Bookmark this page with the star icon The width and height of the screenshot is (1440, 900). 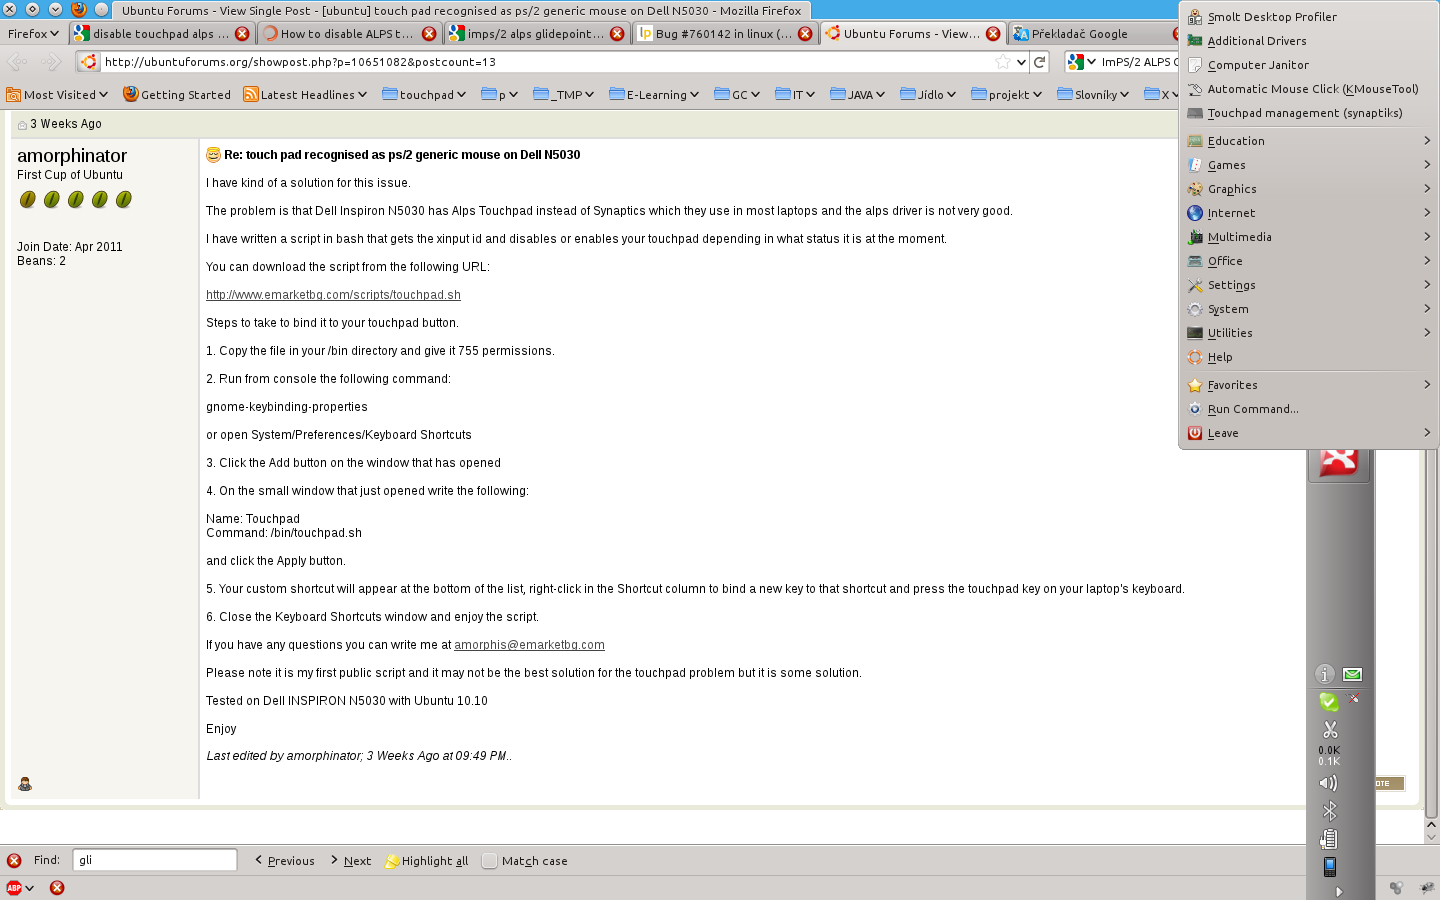pyautogui.click(x=1002, y=62)
